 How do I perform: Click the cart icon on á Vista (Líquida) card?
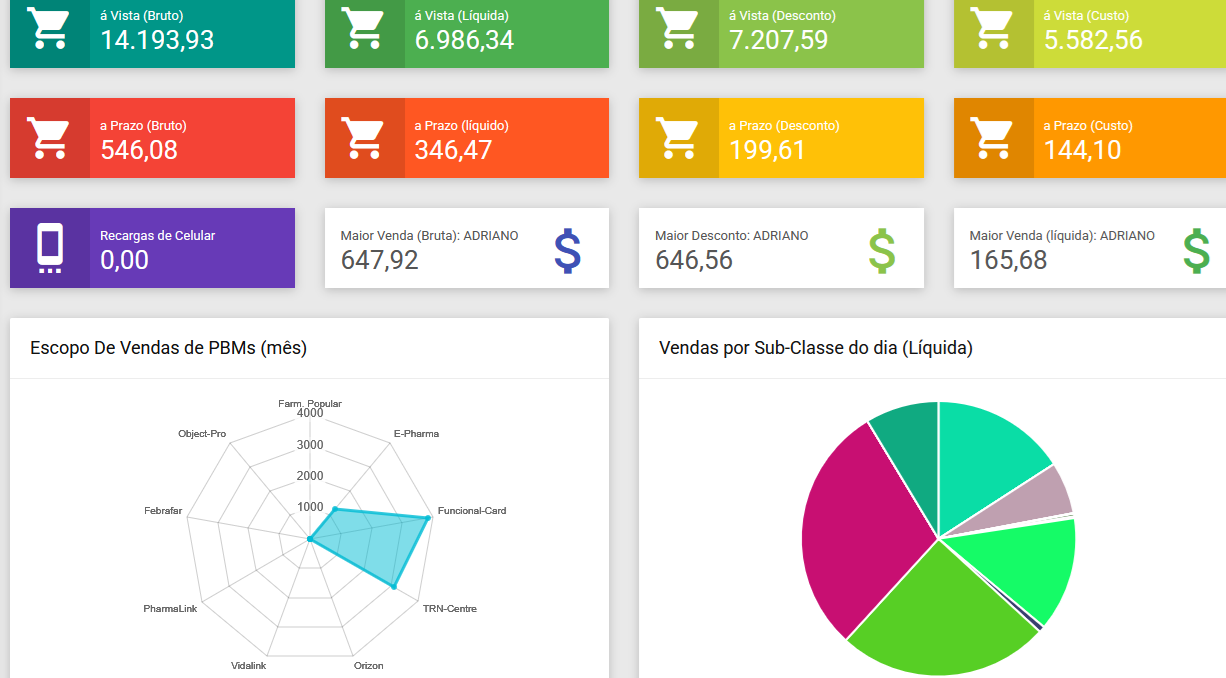364,28
